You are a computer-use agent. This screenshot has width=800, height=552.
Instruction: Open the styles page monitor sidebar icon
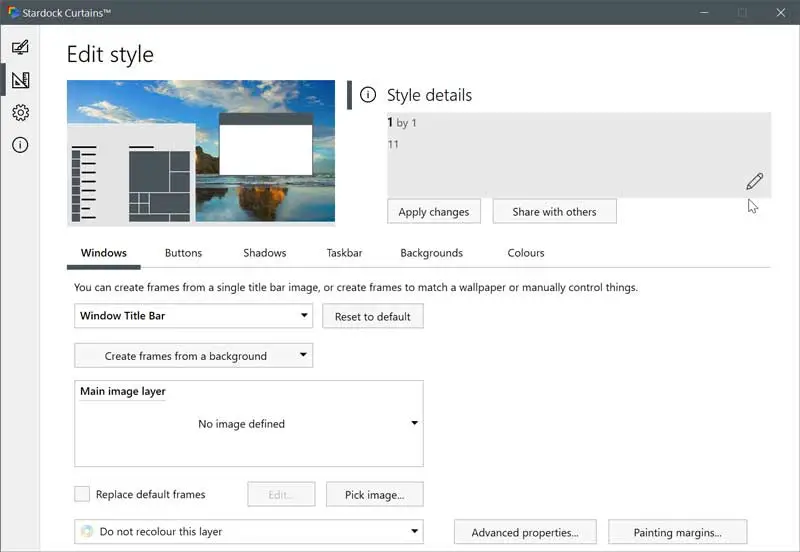coord(20,47)
